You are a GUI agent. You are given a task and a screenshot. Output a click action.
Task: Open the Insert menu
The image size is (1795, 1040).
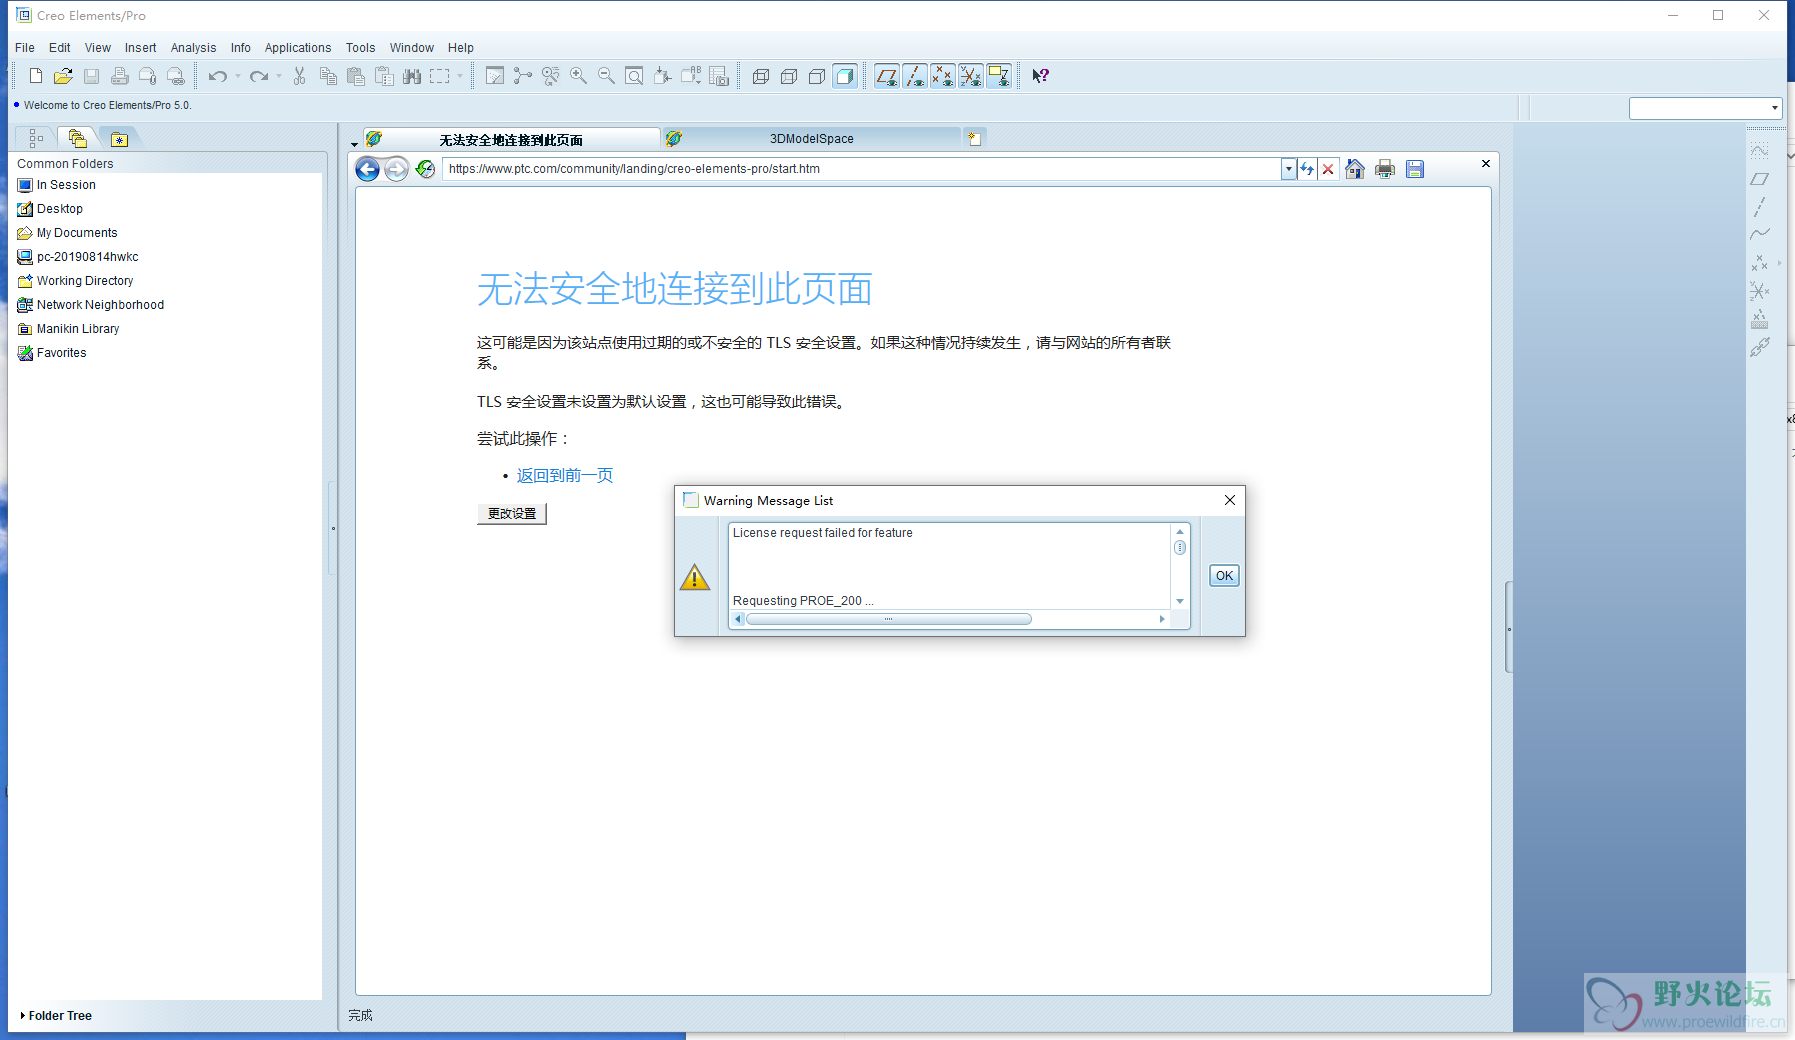140,48
